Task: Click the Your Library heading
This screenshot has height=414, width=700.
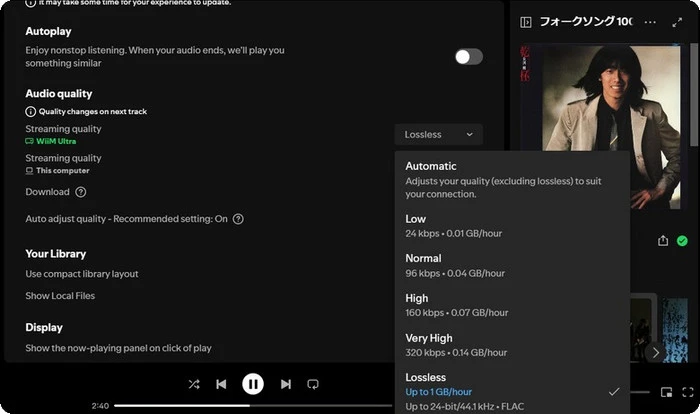Action: (x=55, y=254)
